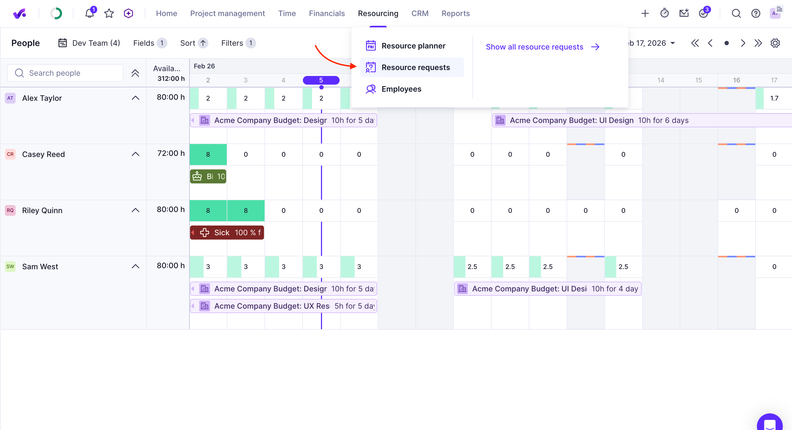Jump to today dot button
792x430 pixels.
coord(726,43)
